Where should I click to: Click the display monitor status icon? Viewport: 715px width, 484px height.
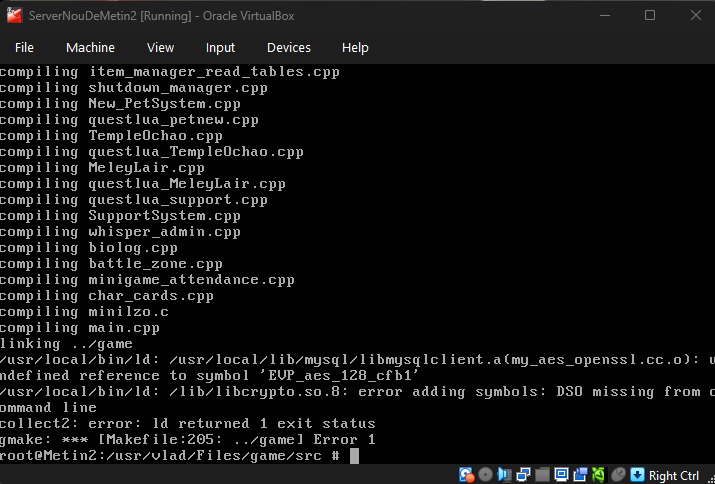point(561,475)
